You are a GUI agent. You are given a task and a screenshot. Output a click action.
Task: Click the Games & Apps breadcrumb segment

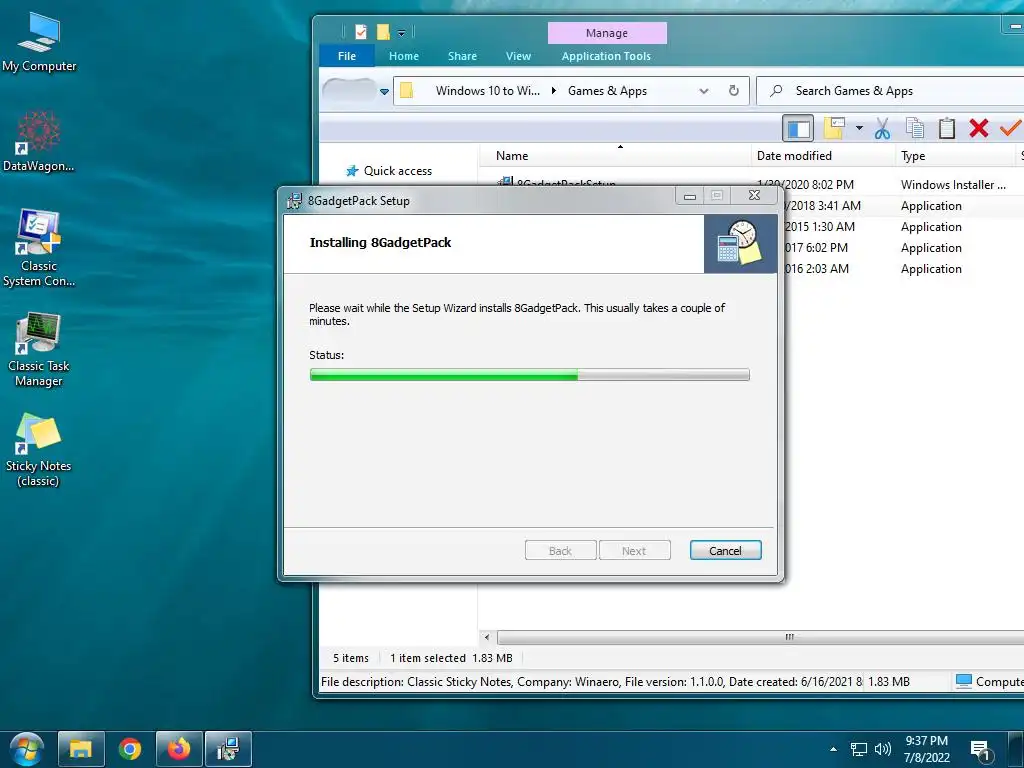(607, 91)
